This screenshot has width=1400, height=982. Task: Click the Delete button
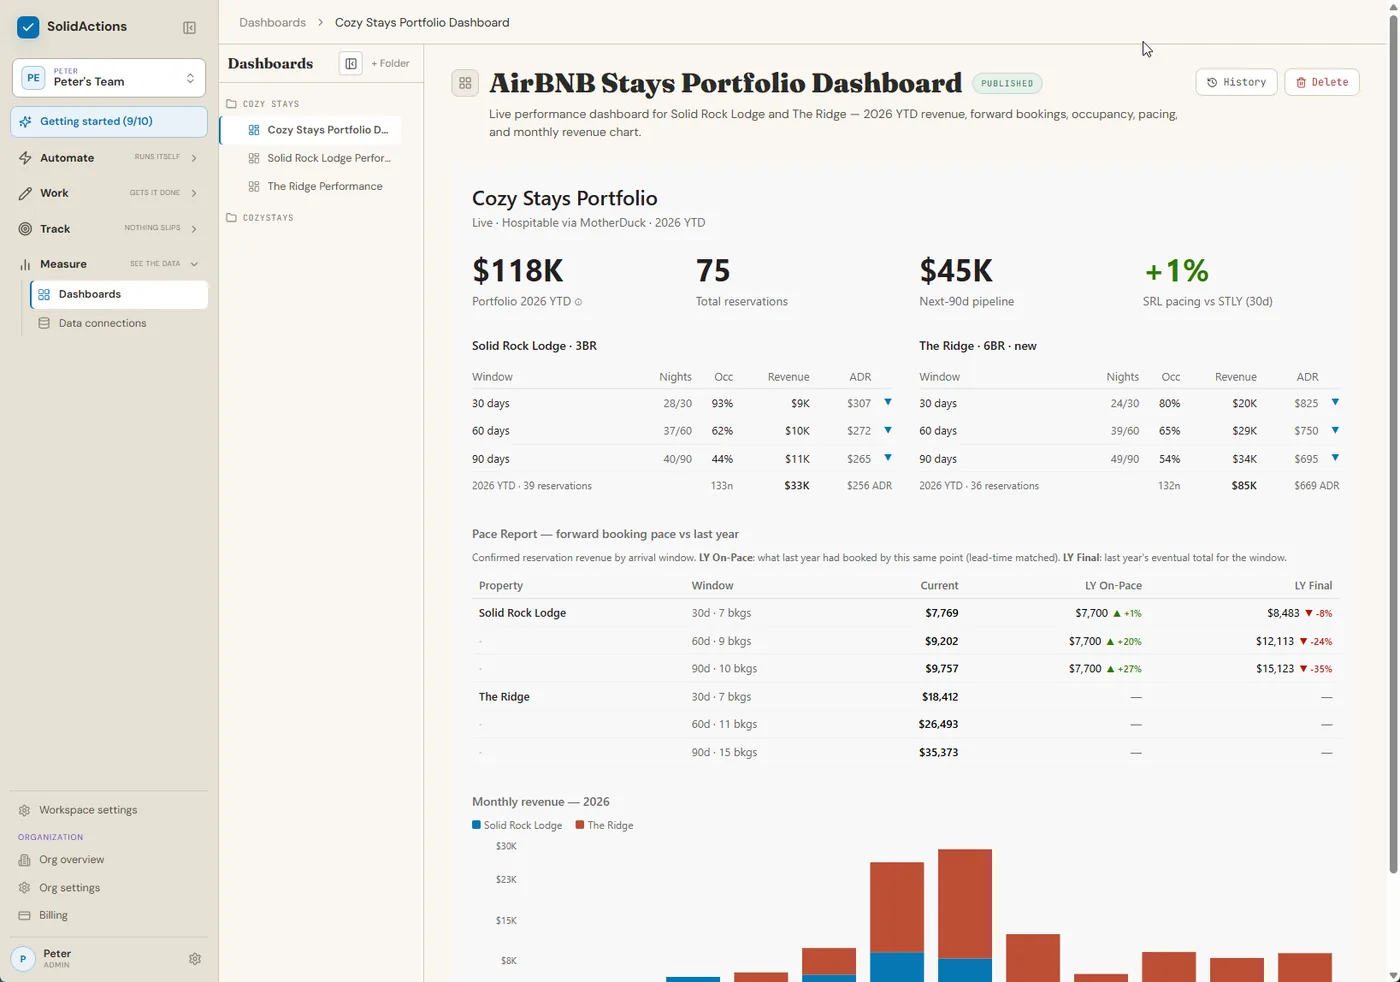coord(1321,82)
